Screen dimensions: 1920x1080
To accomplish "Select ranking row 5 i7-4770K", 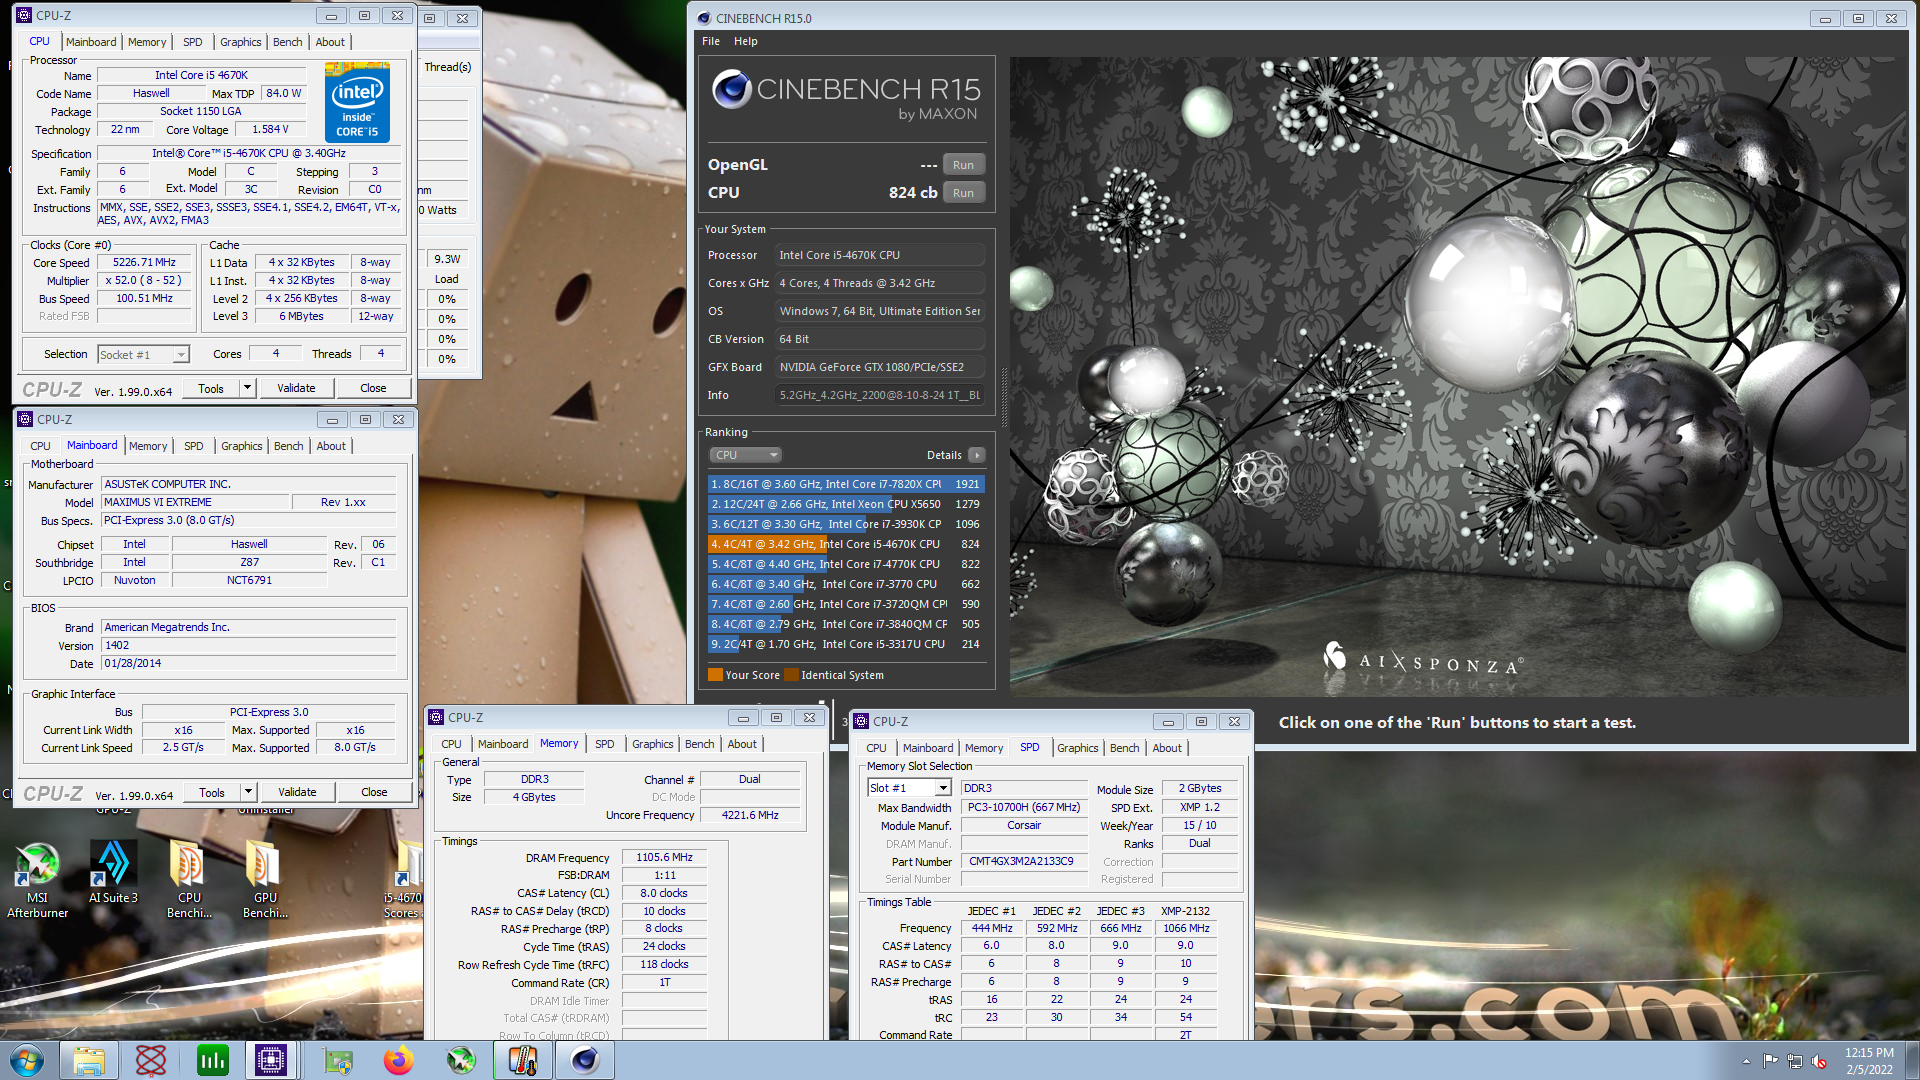I will [846, 564].
